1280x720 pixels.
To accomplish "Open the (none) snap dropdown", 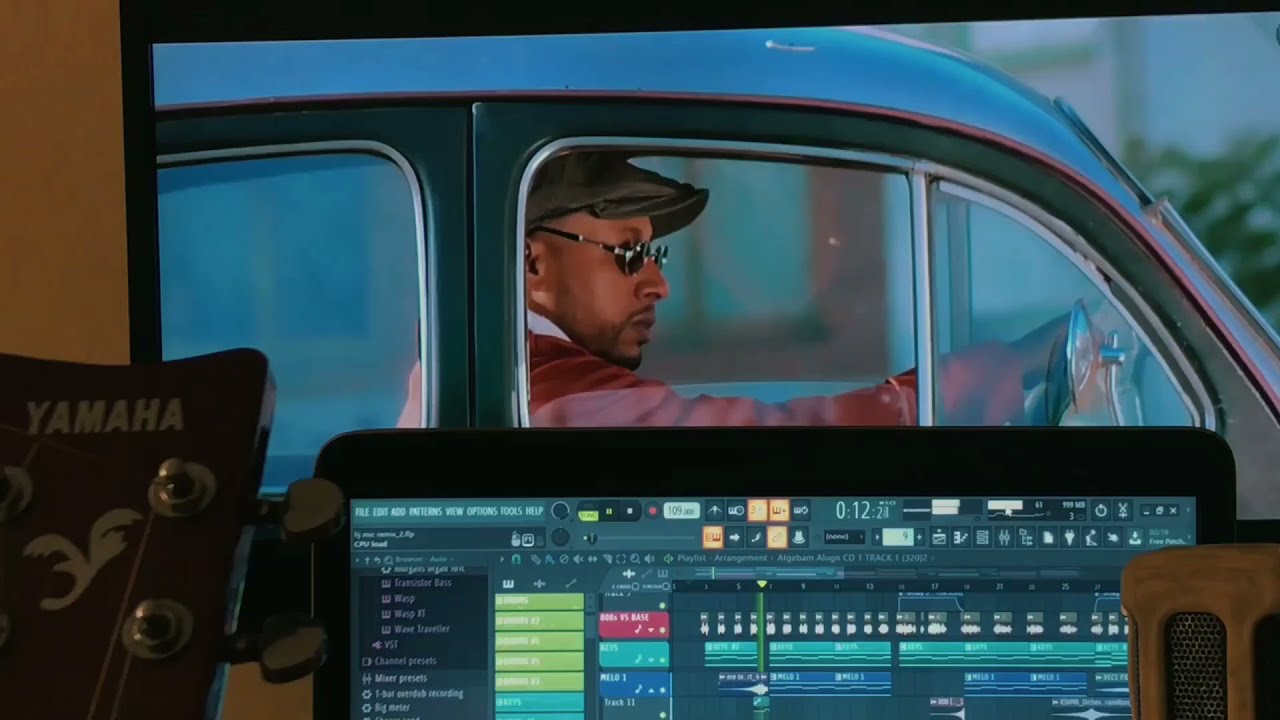I will 842,537.
